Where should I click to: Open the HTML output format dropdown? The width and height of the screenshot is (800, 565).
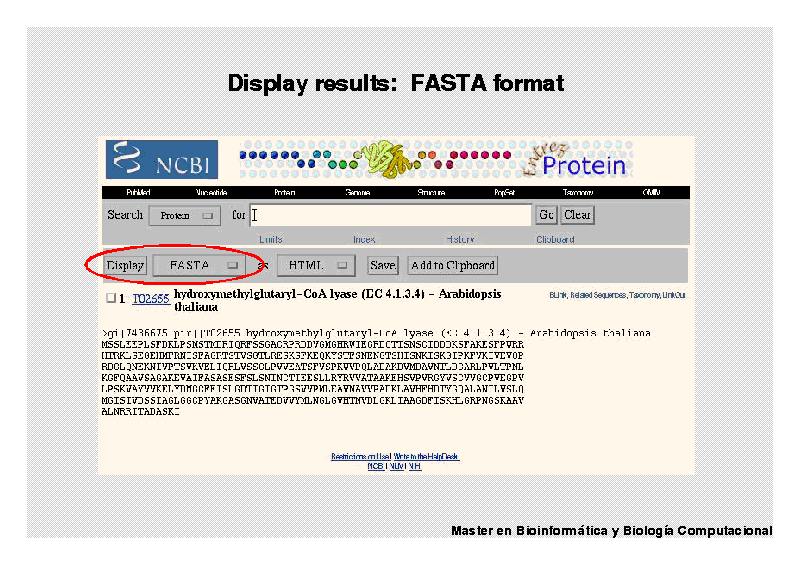316,265
